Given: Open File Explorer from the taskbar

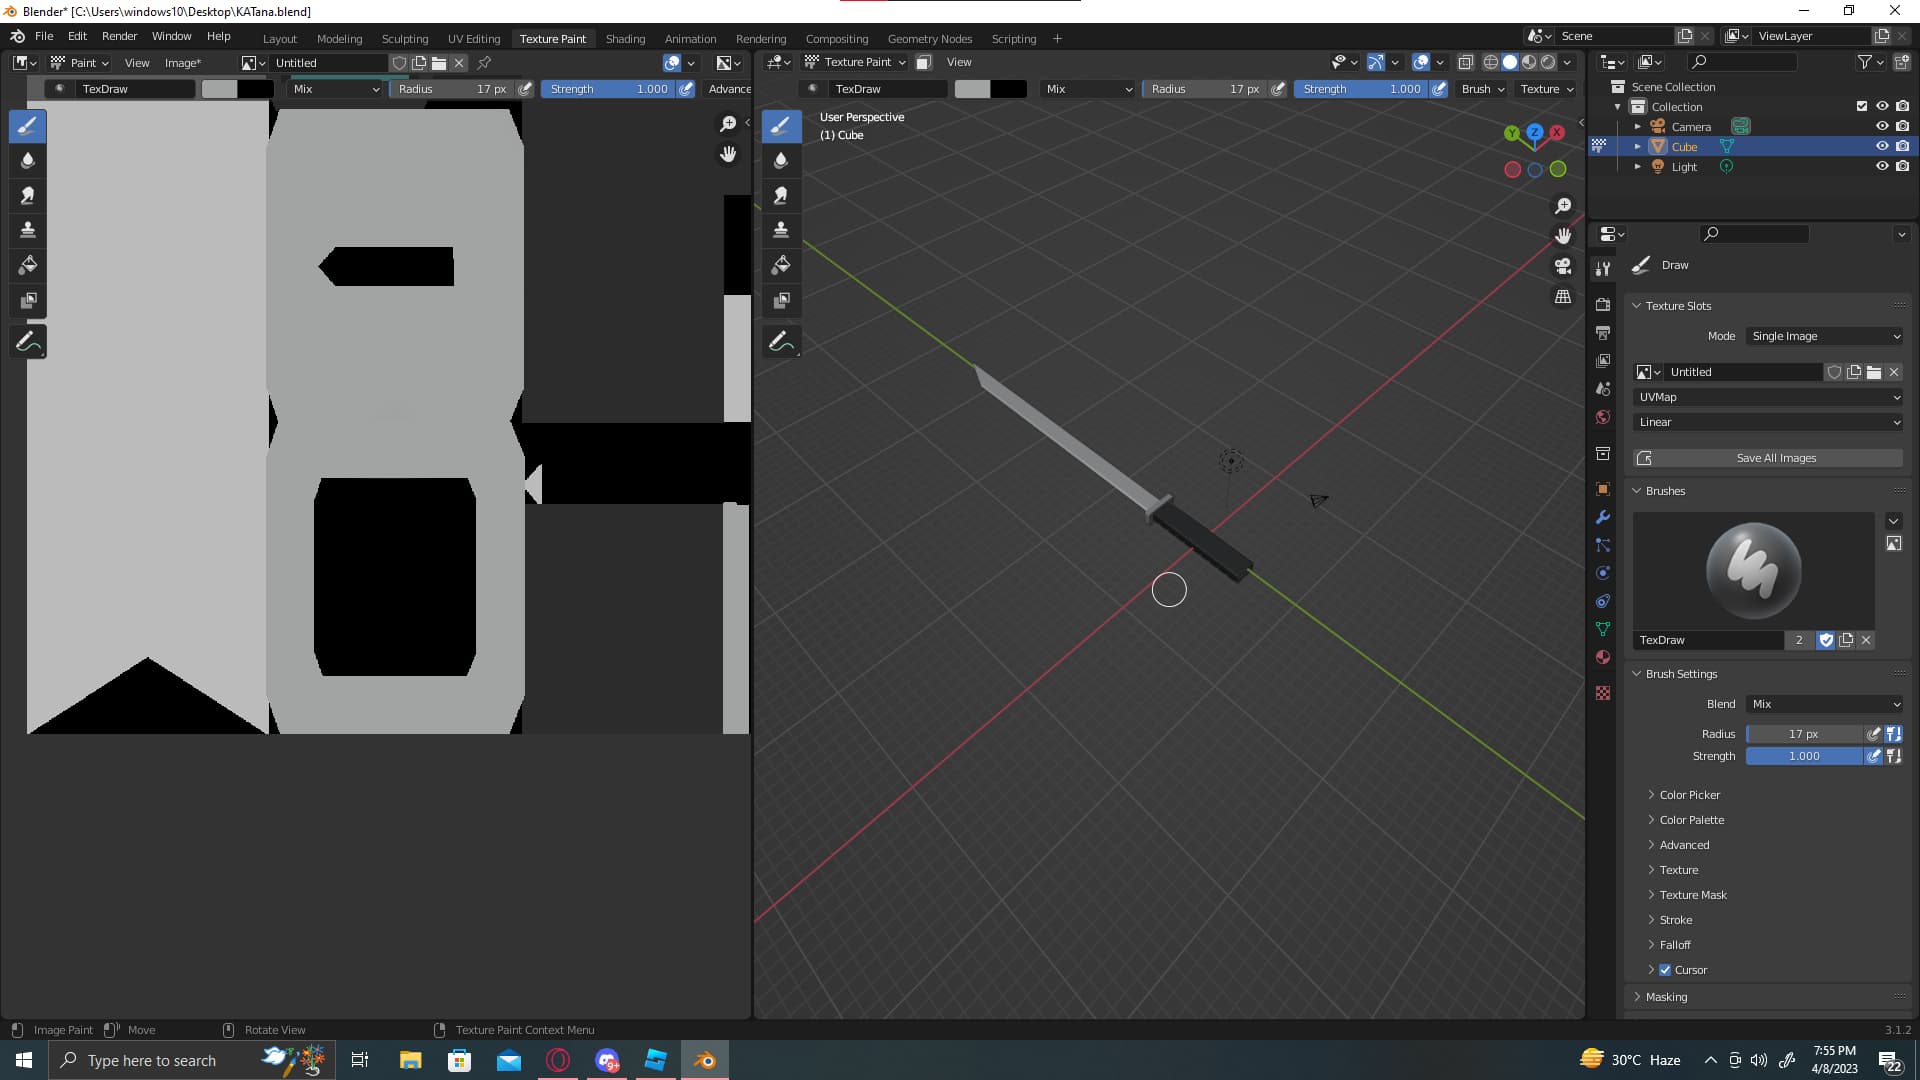Looking at the screenshot, I should tap(410, 1060).
